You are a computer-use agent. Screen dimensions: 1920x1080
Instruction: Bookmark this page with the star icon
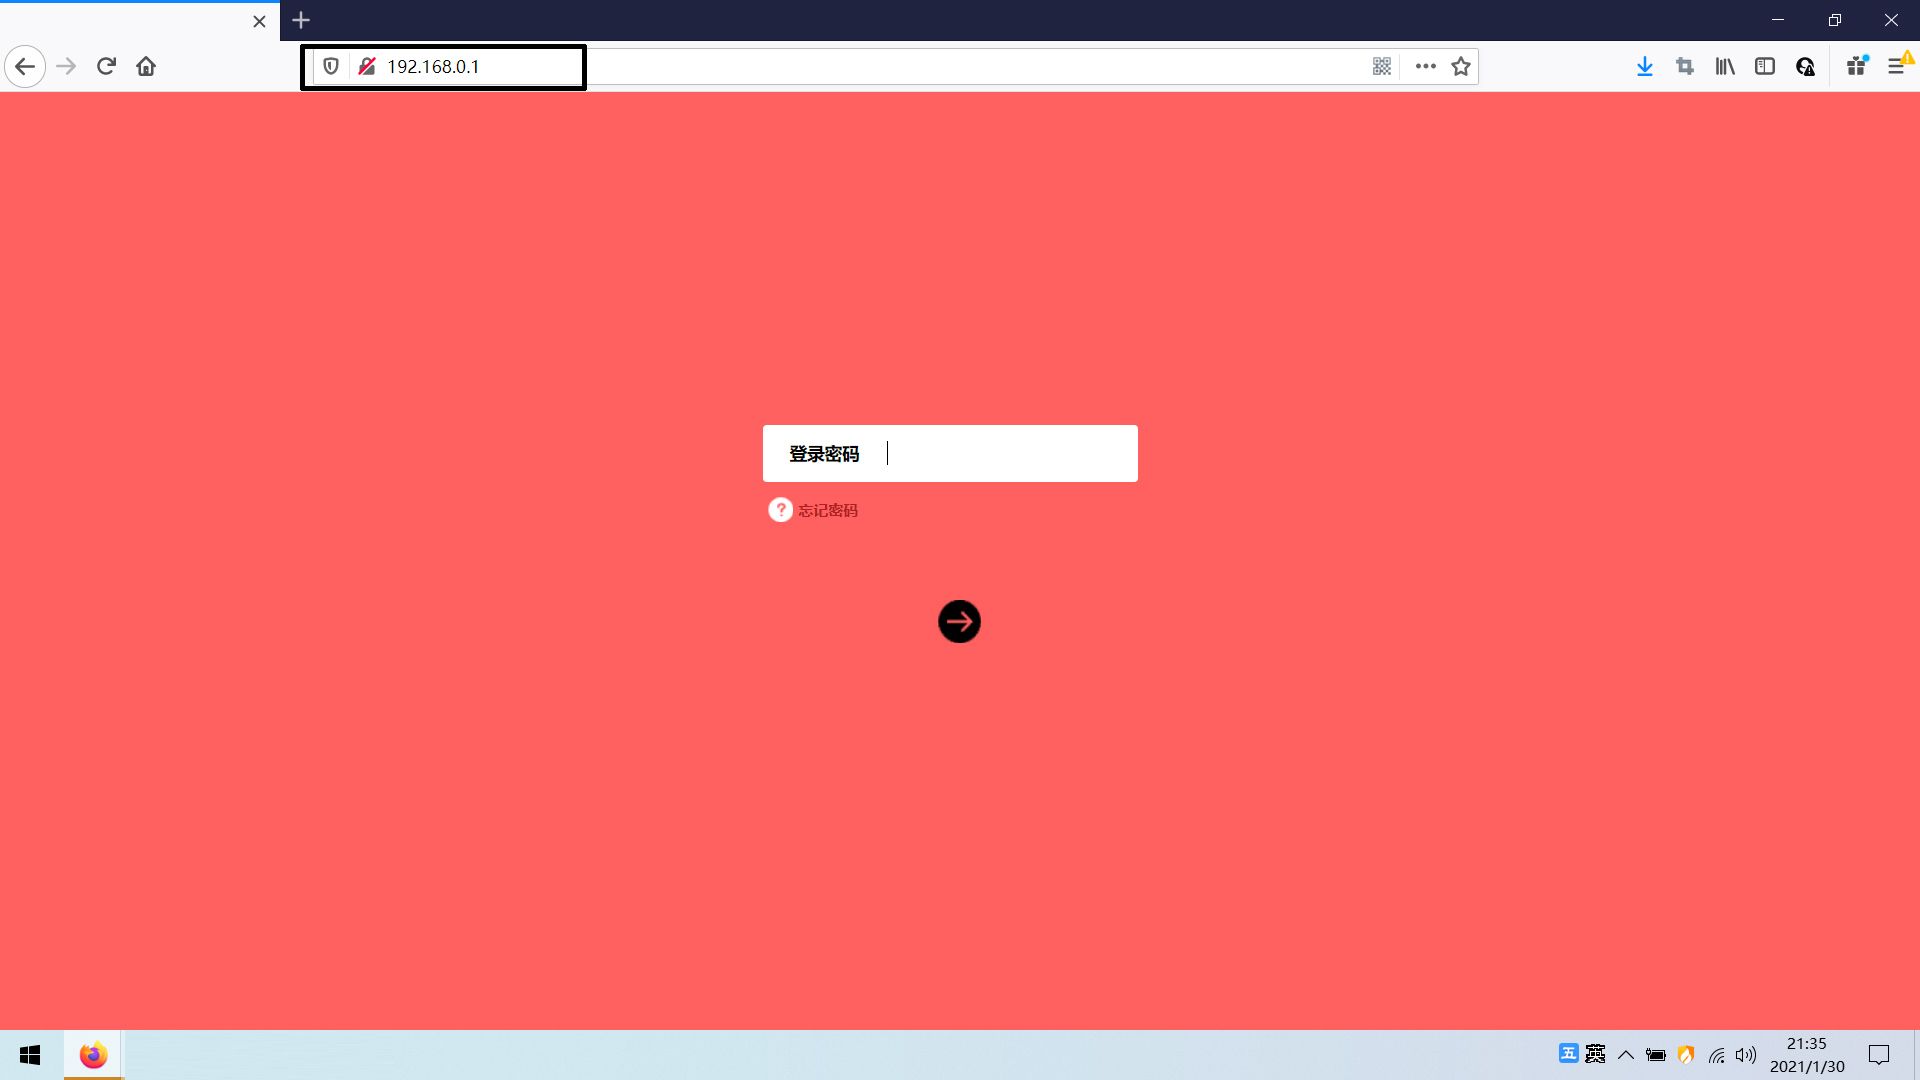[1461, 66]
